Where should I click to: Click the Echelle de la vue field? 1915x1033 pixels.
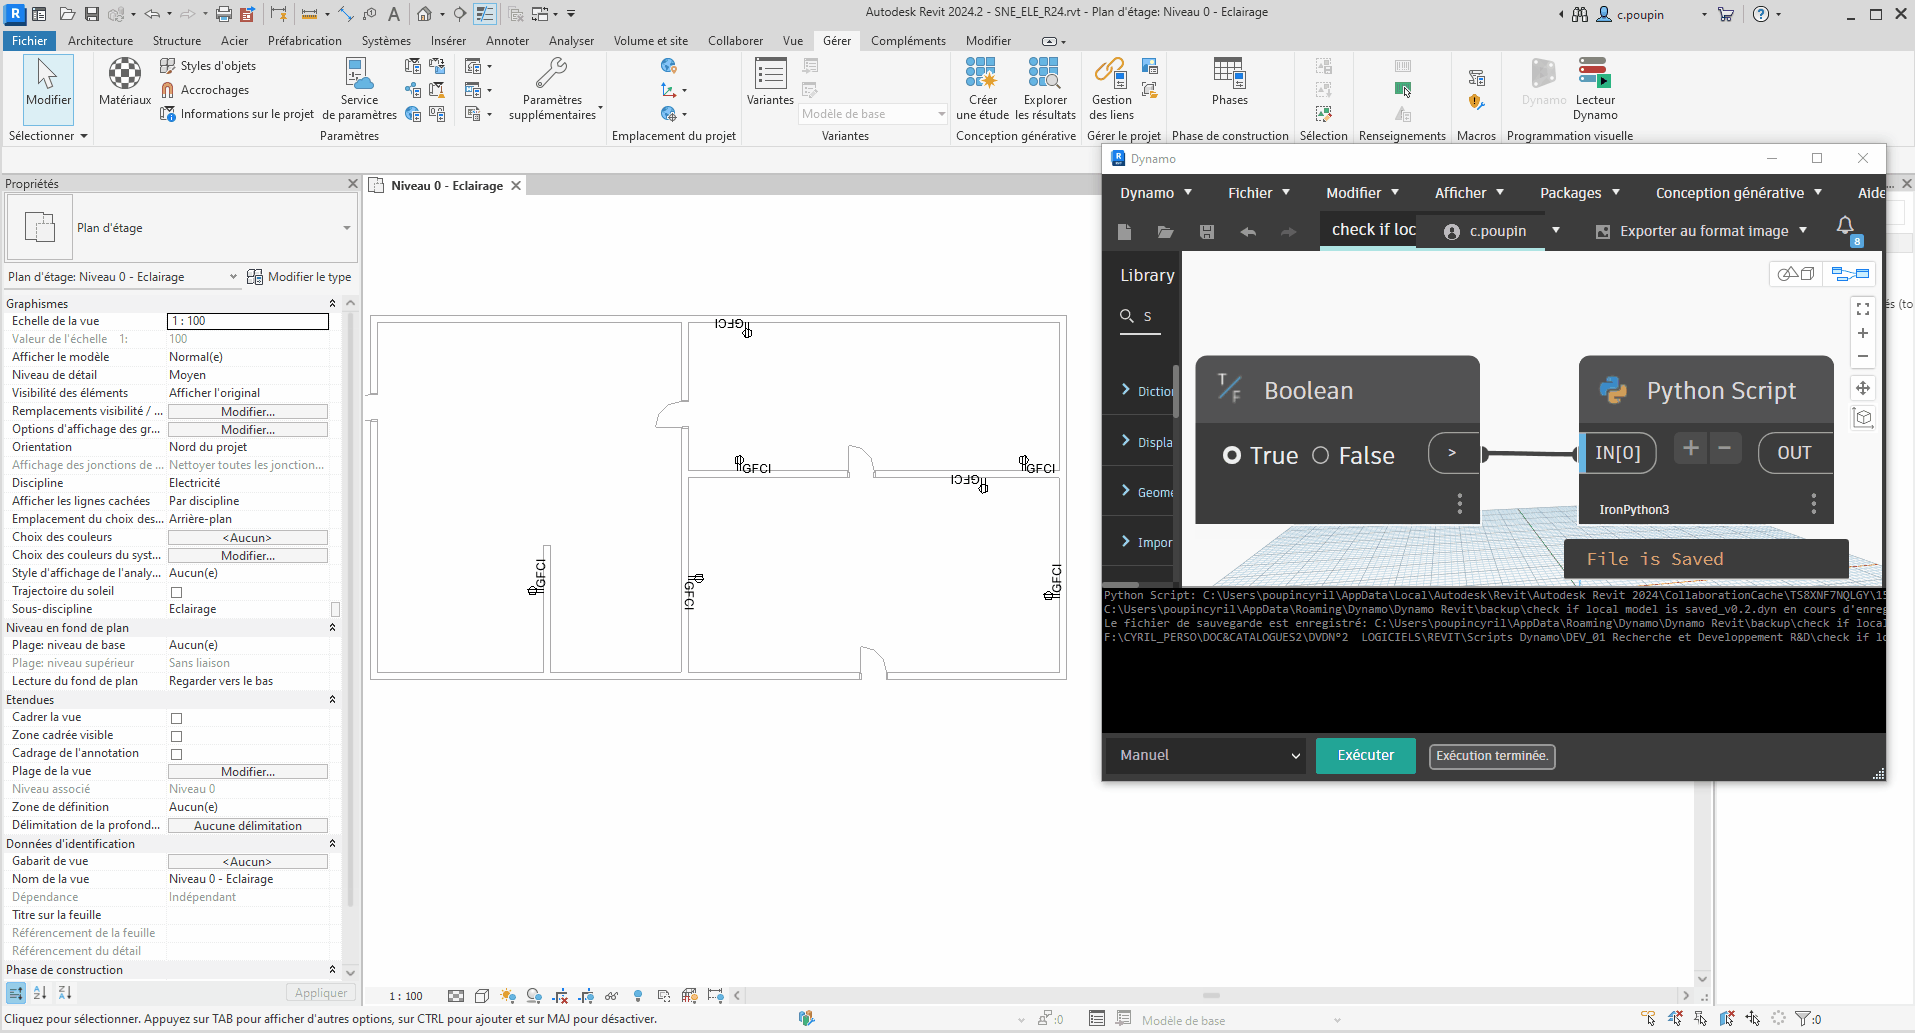(248, 321)
